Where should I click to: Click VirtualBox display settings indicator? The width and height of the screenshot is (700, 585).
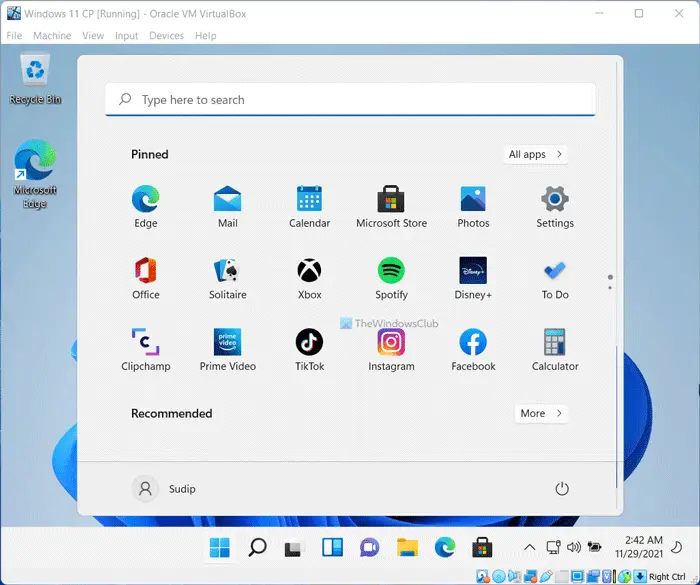(x=577, y=577)
